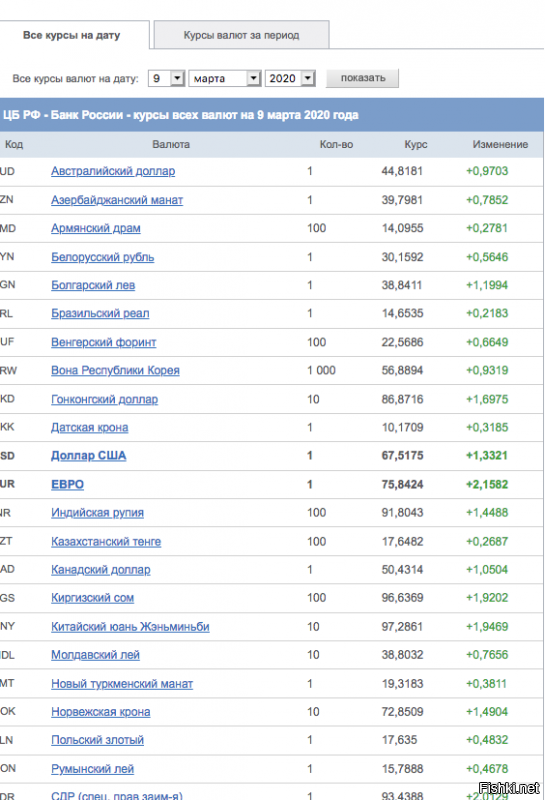
Task: Open the ЕВРО currency link
Action: (x=67, y=484)
